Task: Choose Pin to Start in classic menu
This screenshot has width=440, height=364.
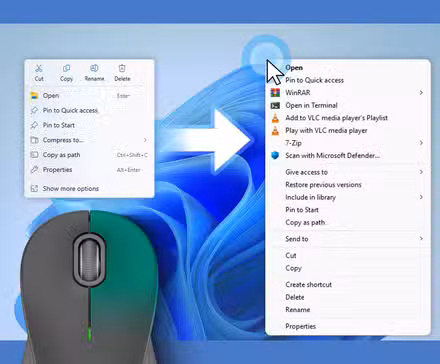Action: pos(302,210)
